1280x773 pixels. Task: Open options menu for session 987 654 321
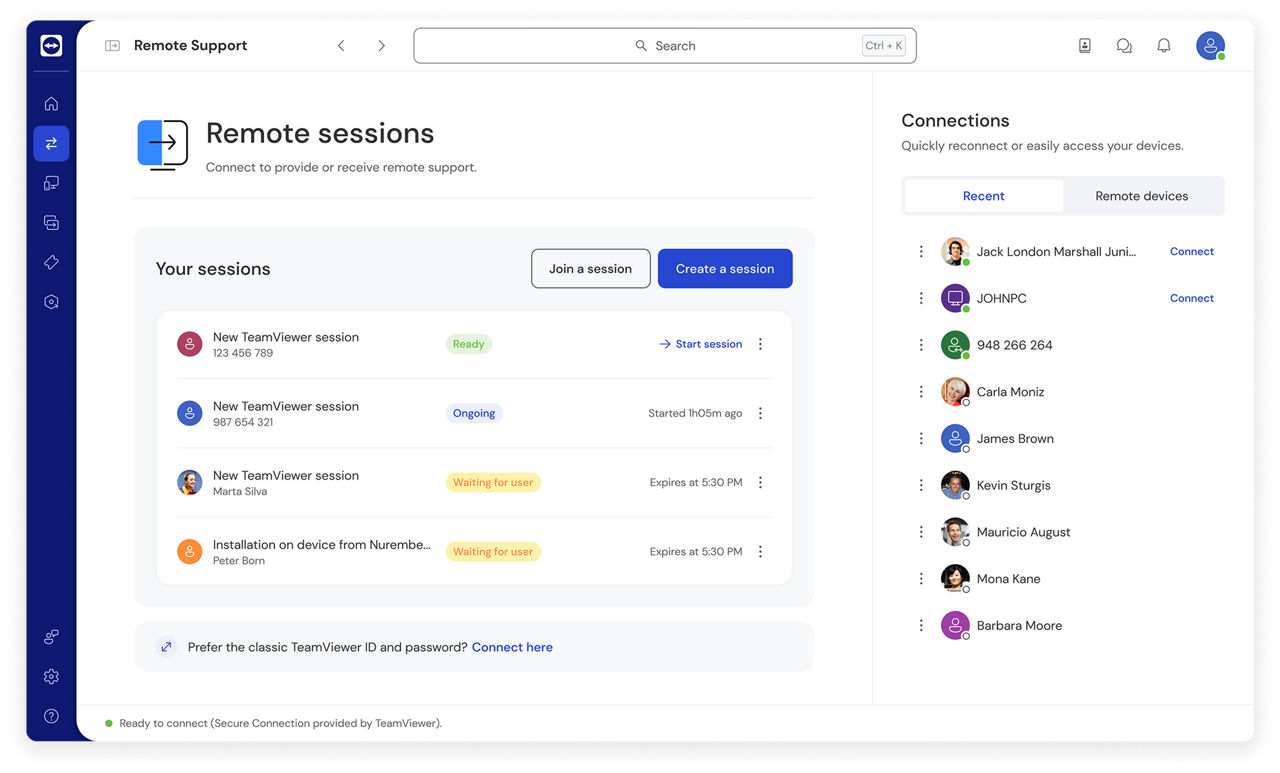pos(760,413)
